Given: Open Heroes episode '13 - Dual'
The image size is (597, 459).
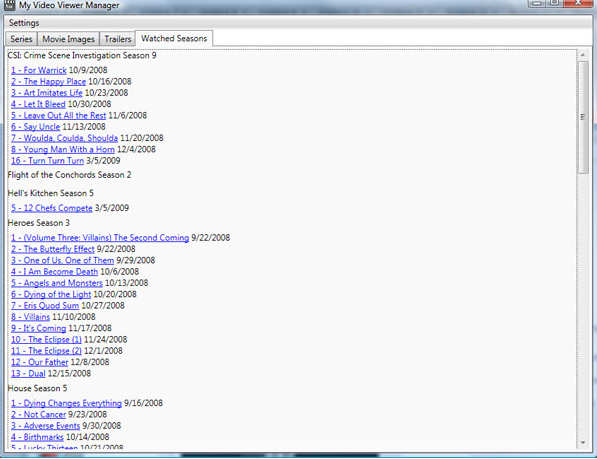Looking at the screenshot, I should pyautogui.click(x=28, y=374).
